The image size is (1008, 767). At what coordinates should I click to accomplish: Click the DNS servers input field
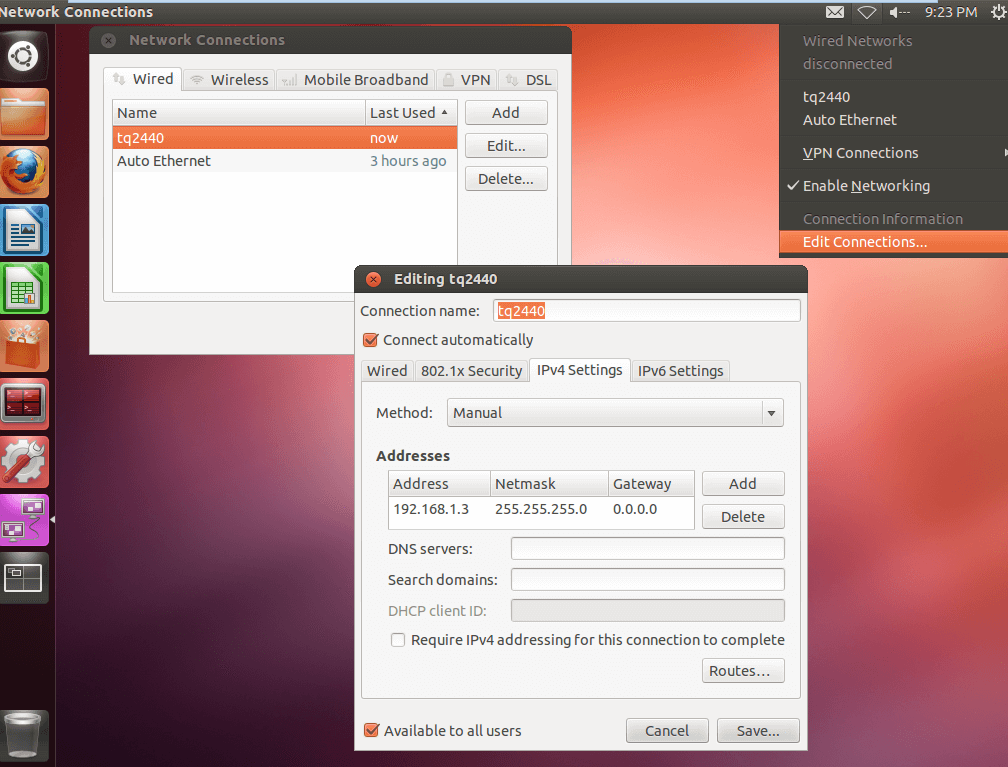[x=647, y=549]
